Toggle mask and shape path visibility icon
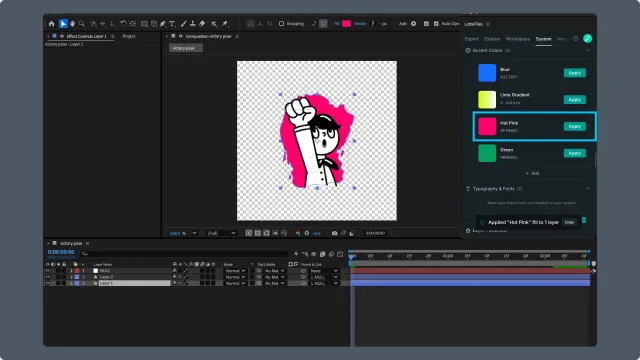The width and height of the screenshot is (640, 360). pos(267,233)
